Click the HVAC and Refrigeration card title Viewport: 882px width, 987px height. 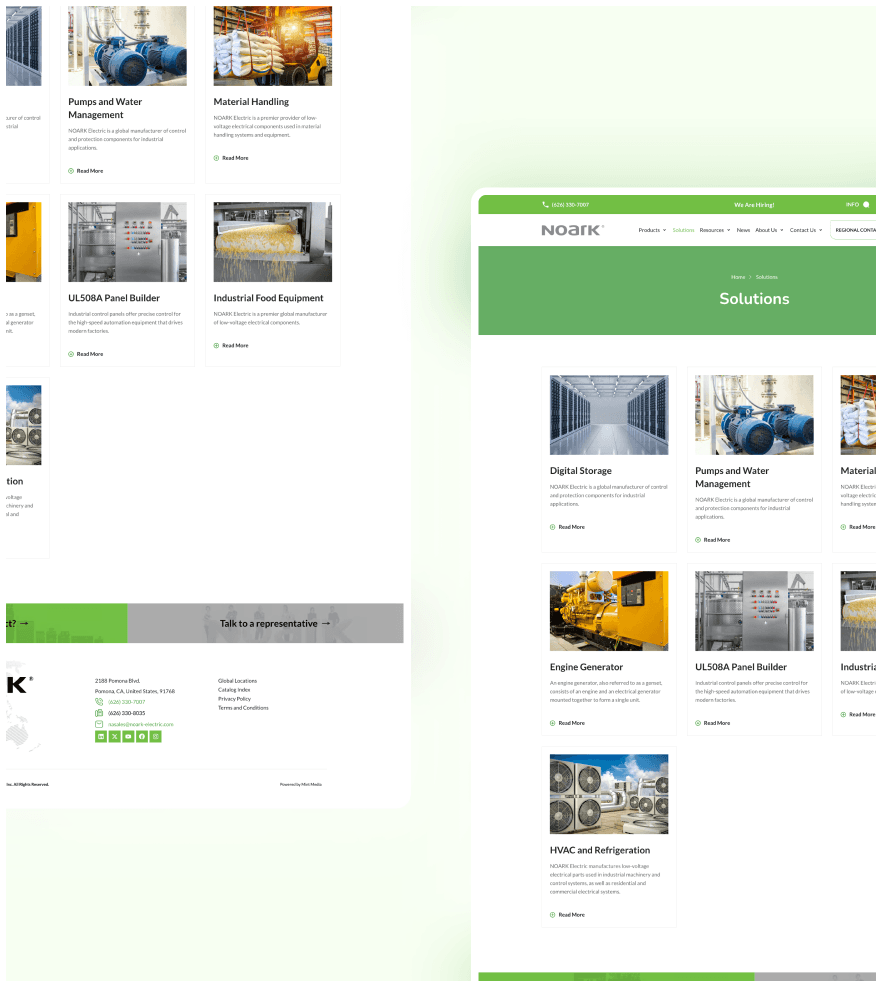coord(600,850)
